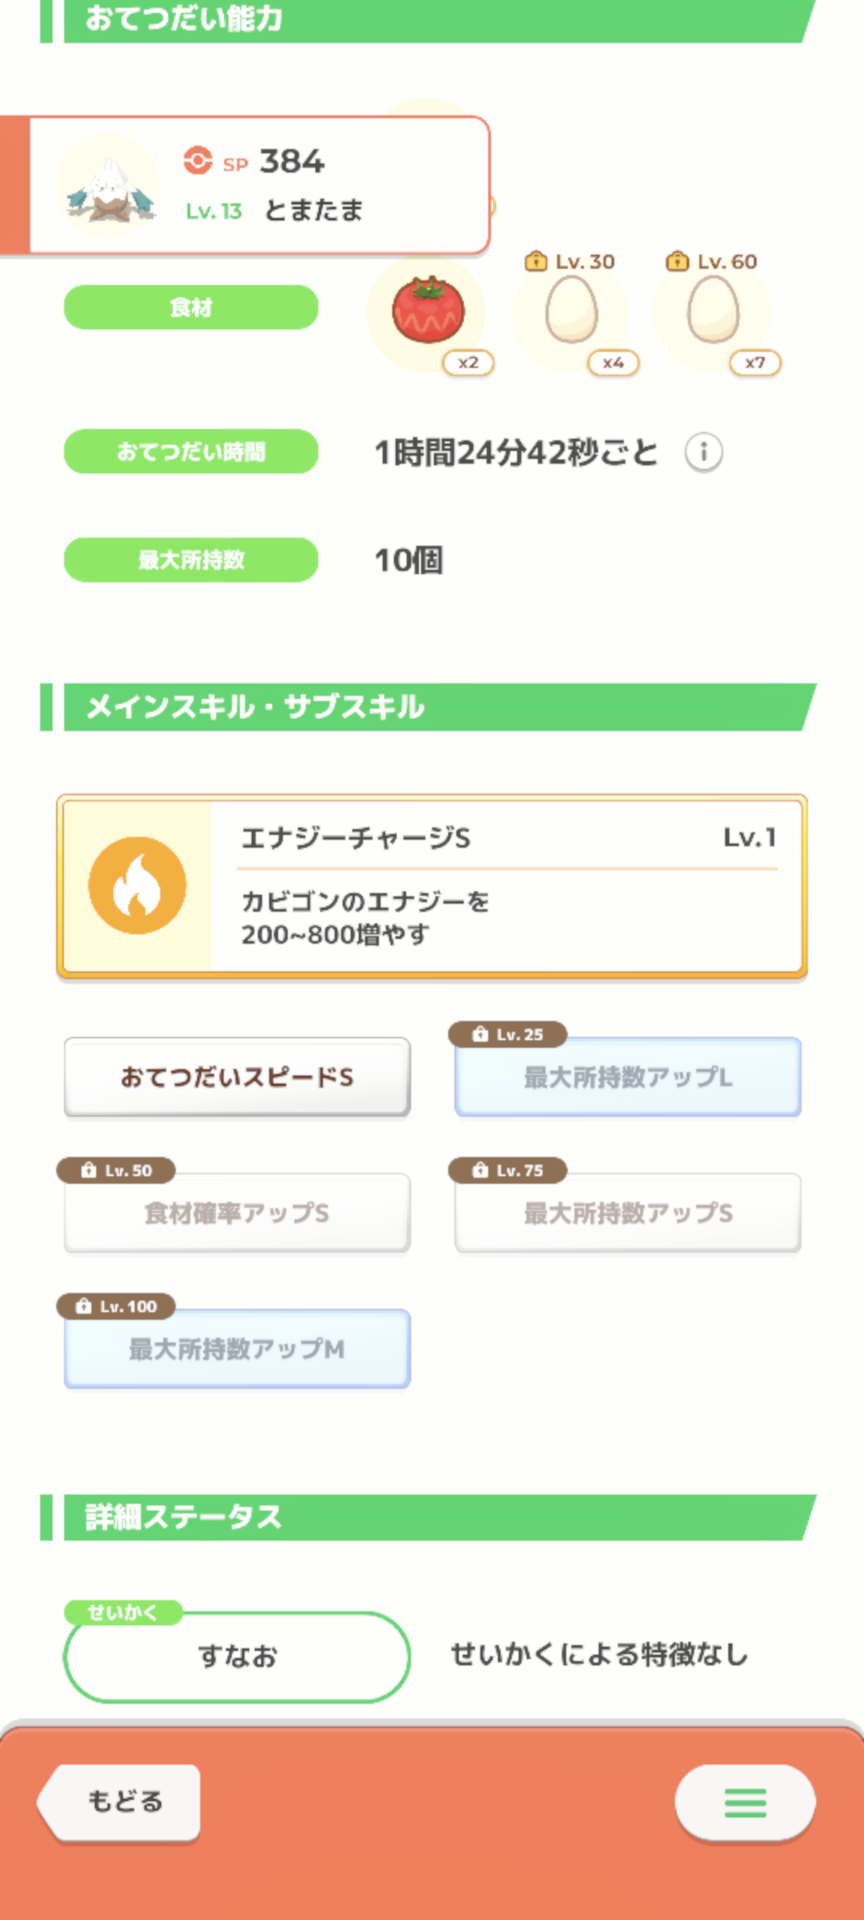Tap the すなお nature box
Image resolution: width=864 pixels, height=1920 pixels.
tap(237, 1657)
